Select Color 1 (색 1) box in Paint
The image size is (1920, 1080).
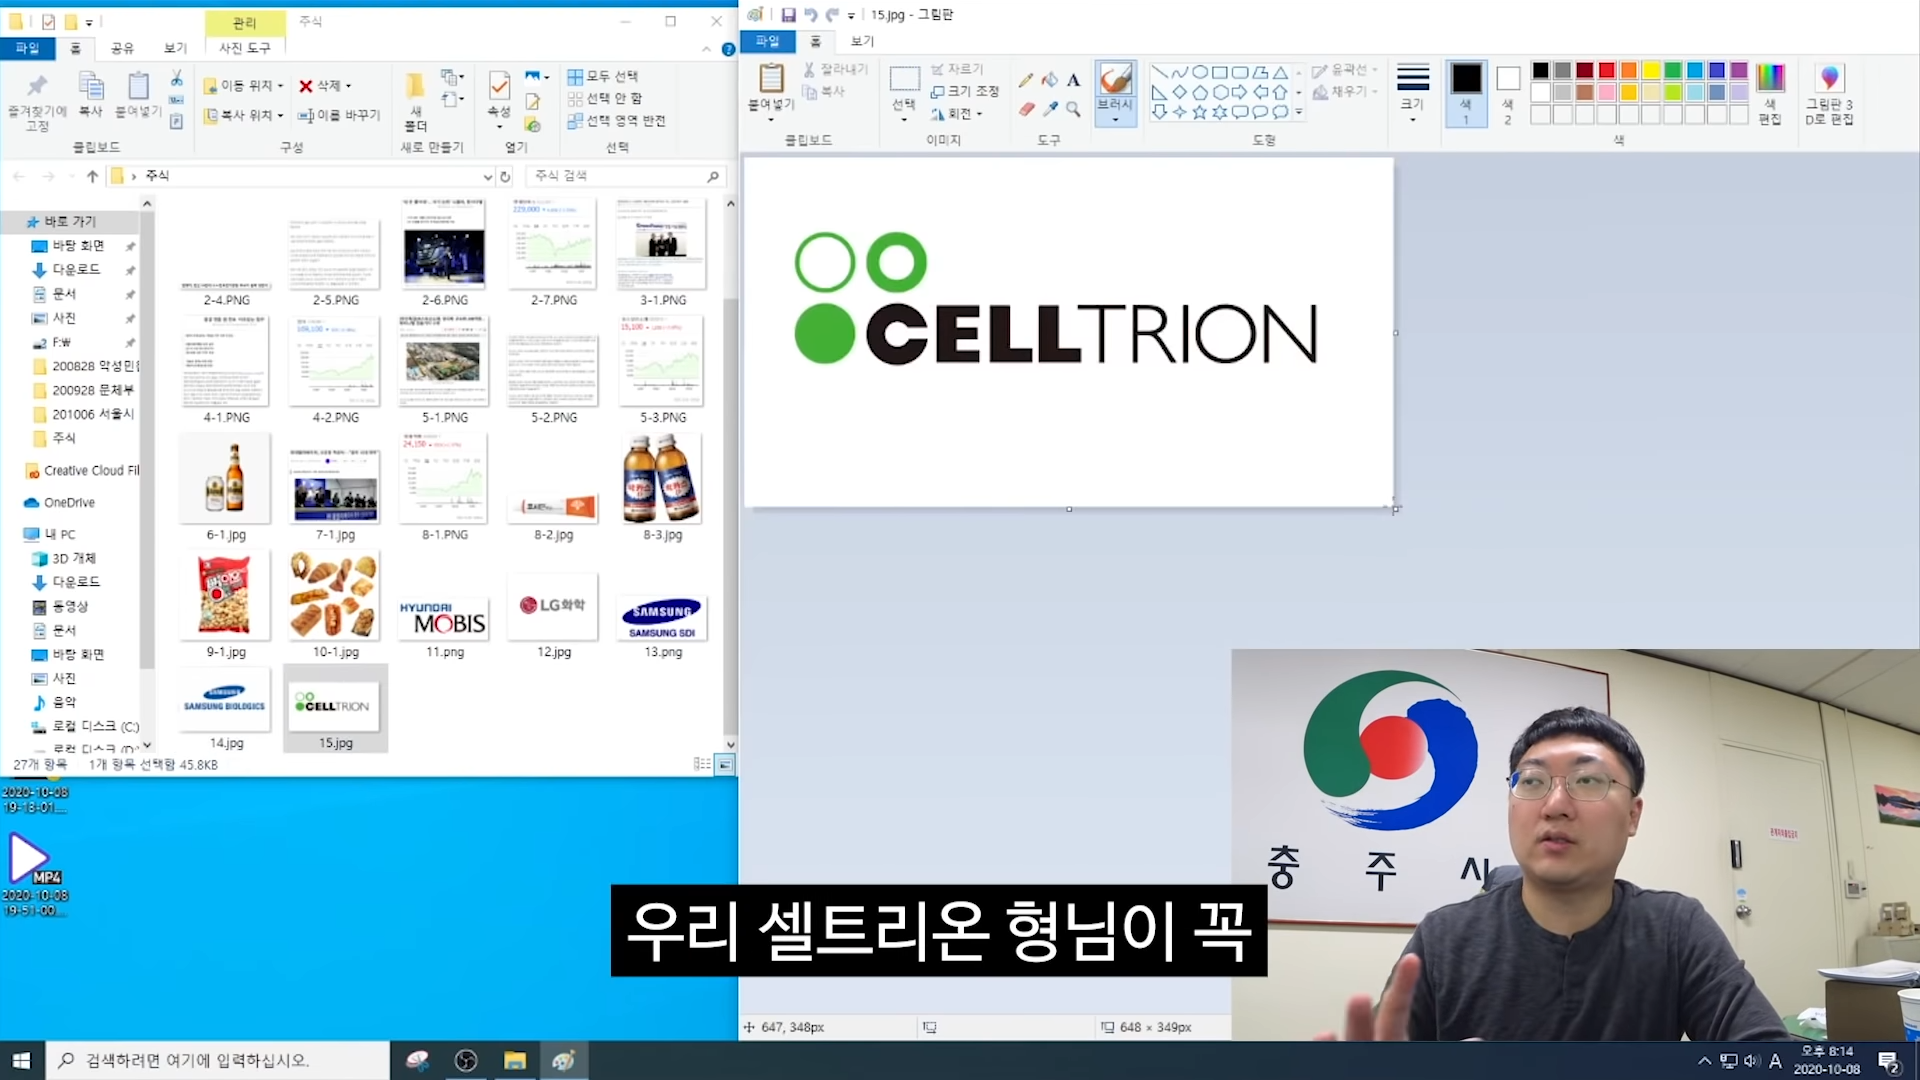[1466, 93]
